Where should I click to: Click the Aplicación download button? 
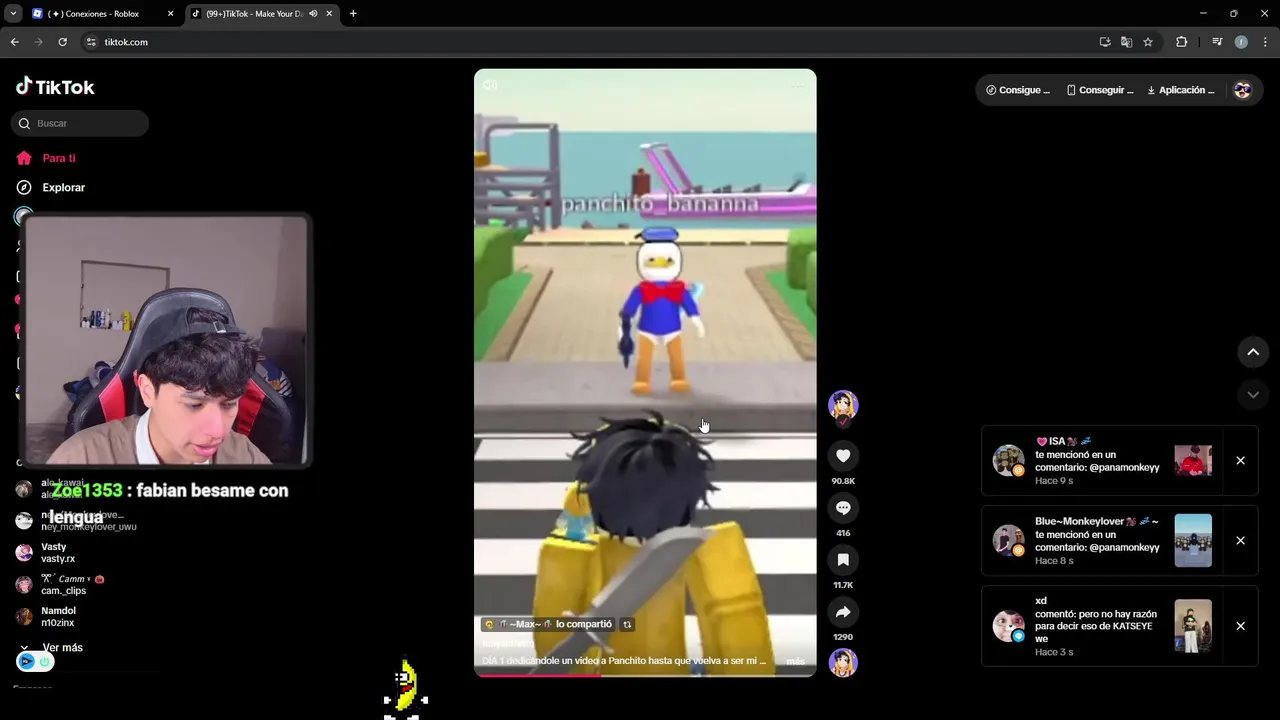pyautogui.click(x=1181, y=90)
